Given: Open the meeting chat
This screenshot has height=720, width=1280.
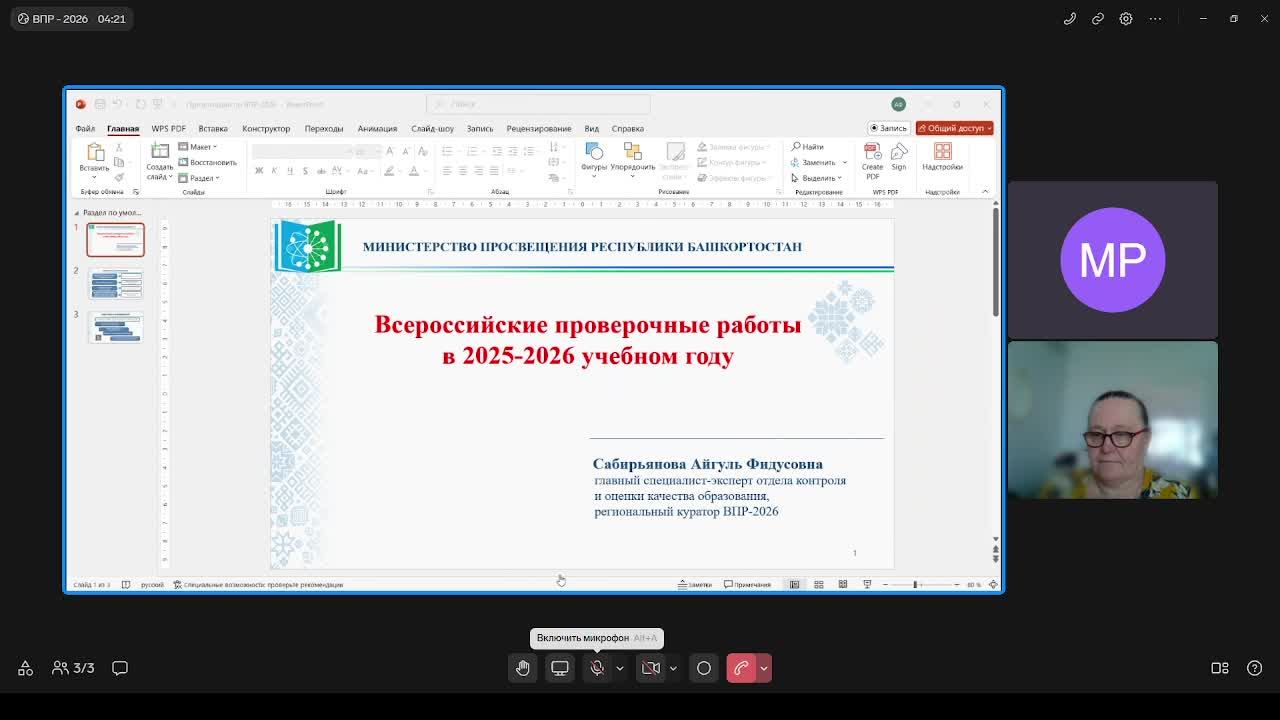Looking at the screenshot, I should point(120,668).
